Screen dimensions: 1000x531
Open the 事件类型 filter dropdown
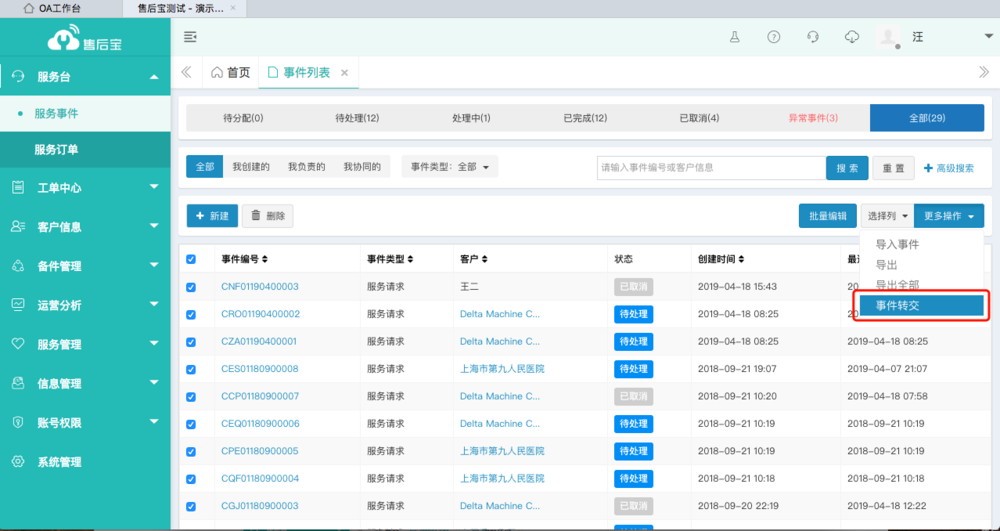pos(450,167)
